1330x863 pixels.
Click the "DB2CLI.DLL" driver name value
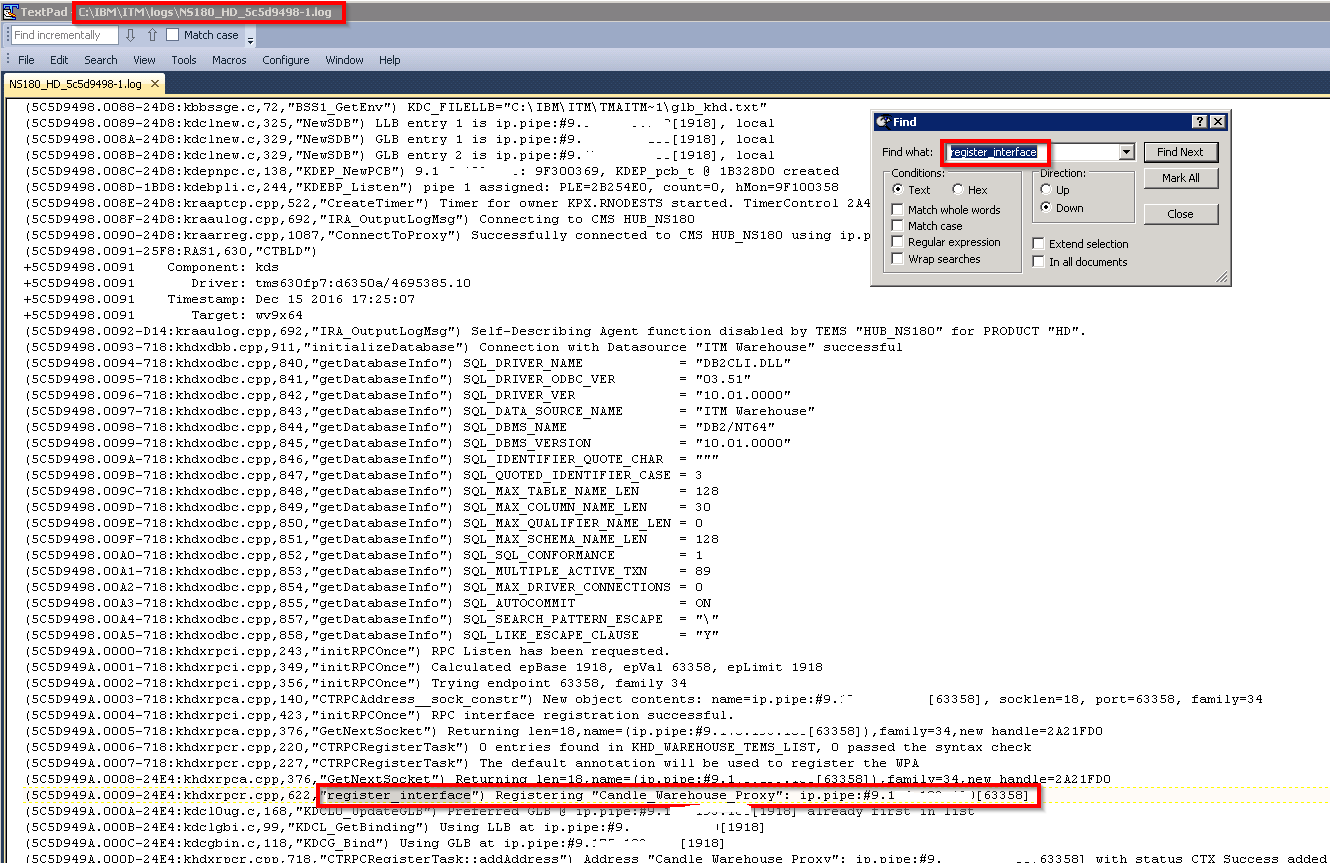point(742,363)
